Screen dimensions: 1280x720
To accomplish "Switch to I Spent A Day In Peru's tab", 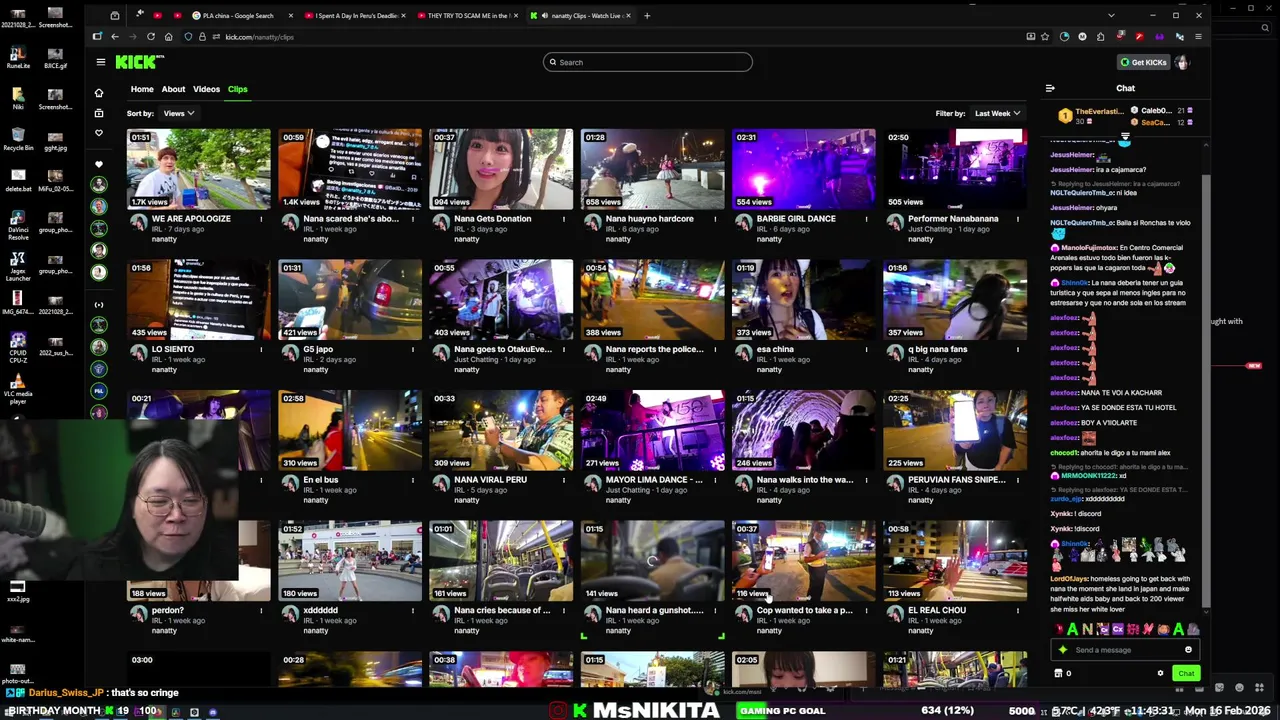I will [x=356, y=16].
